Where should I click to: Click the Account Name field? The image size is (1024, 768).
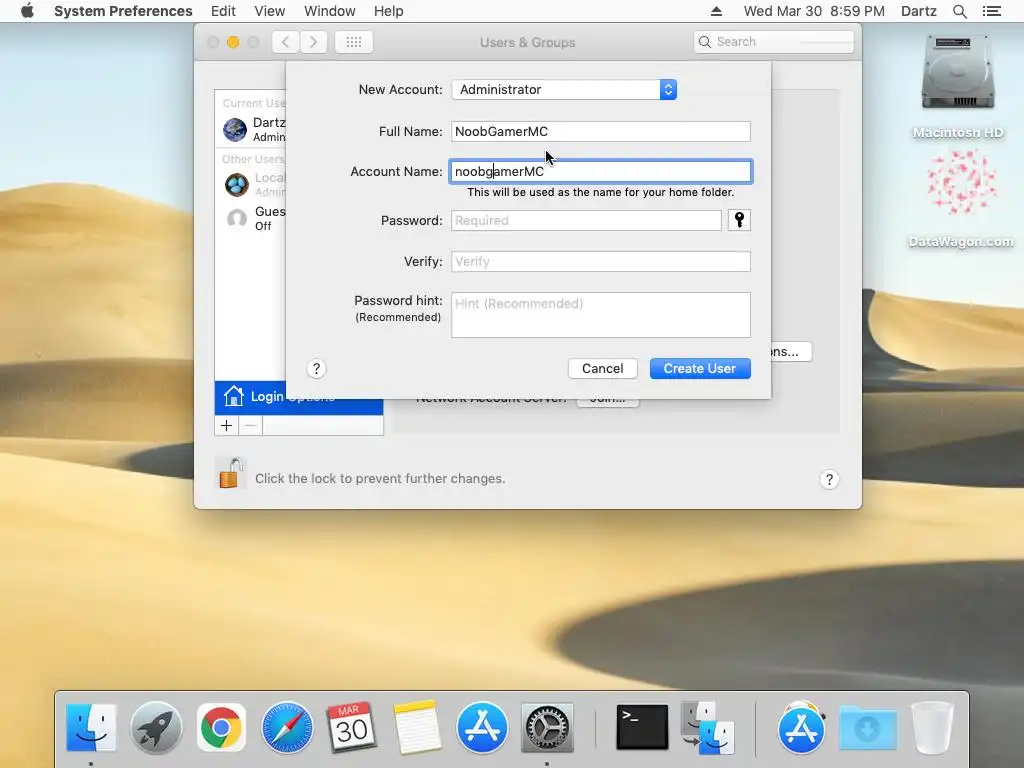(x=600, y=171)
